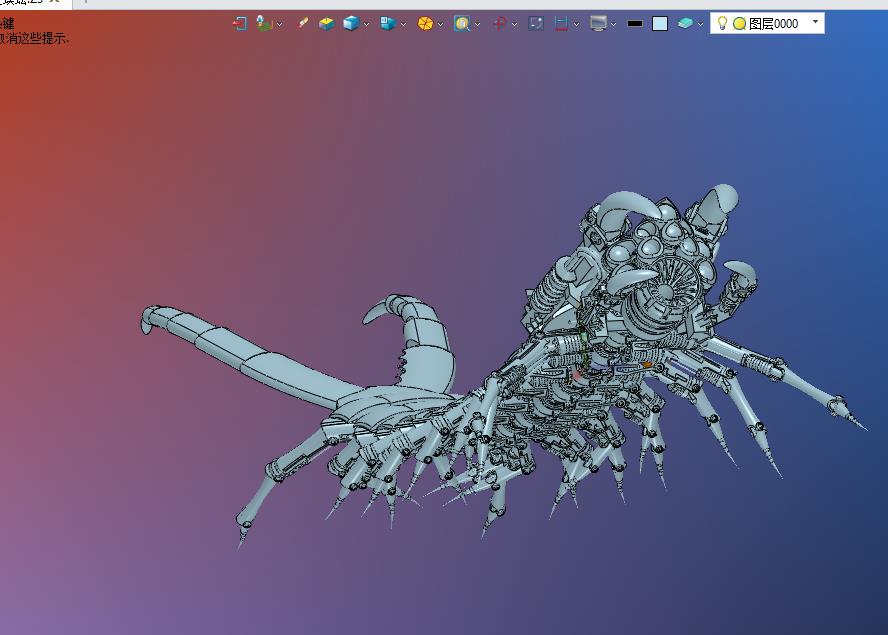This screenshot has width=888, height=635.
Task: Click the blue dimension measure icon
Action: [561, 23]
